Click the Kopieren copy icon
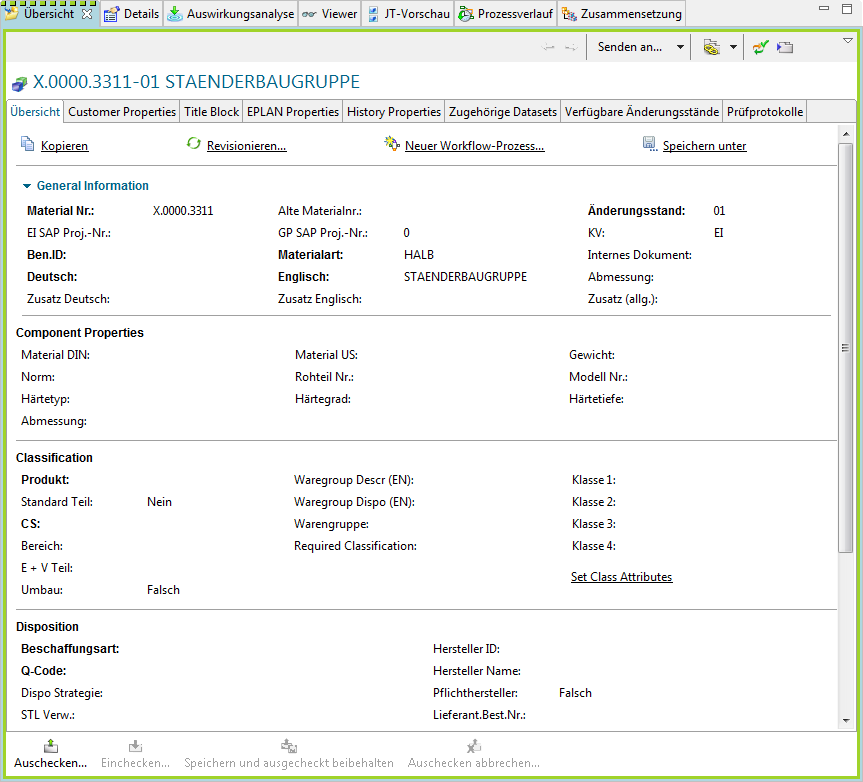This screenshot has width=863, height=782. click(x=27, y=145)
